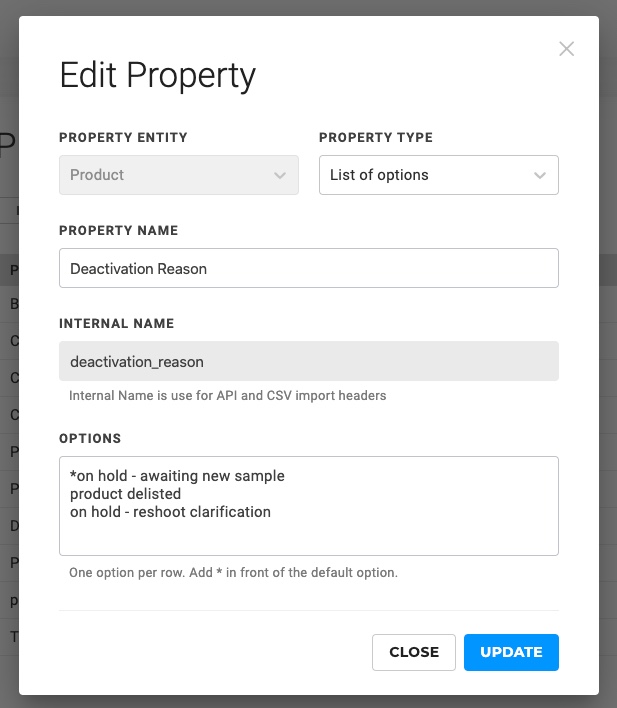Viewport: 617px width, 708px height.
Task: Click the OPTIONS label
Action: coord(90,439)
